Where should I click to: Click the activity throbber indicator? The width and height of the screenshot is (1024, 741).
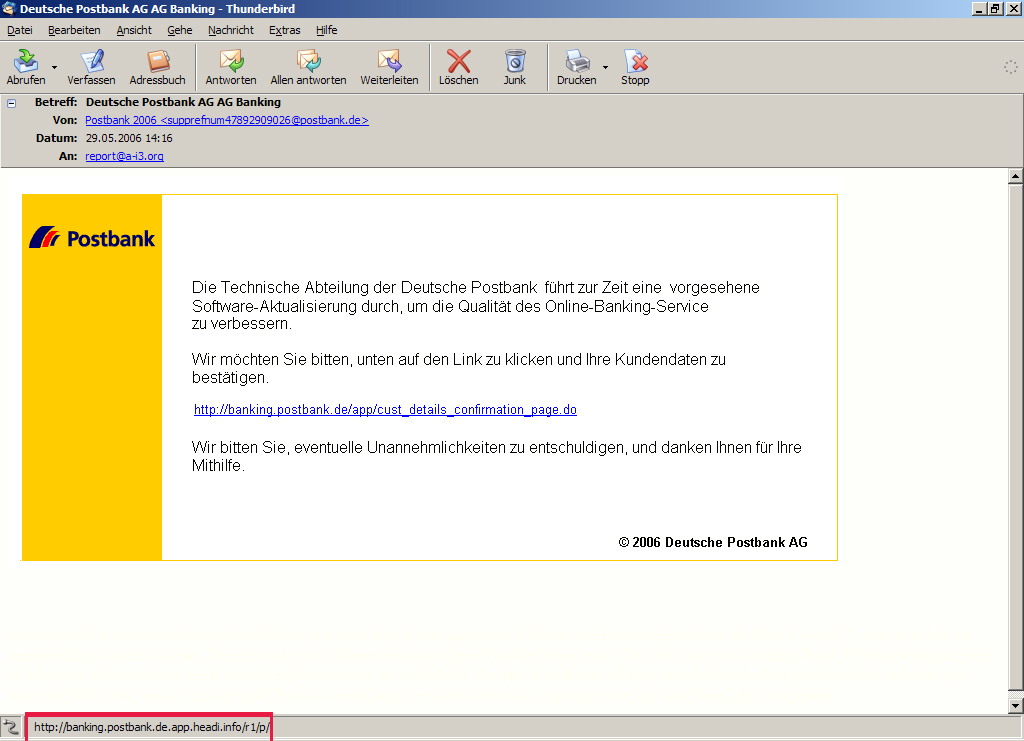[x=1010, y=67]
